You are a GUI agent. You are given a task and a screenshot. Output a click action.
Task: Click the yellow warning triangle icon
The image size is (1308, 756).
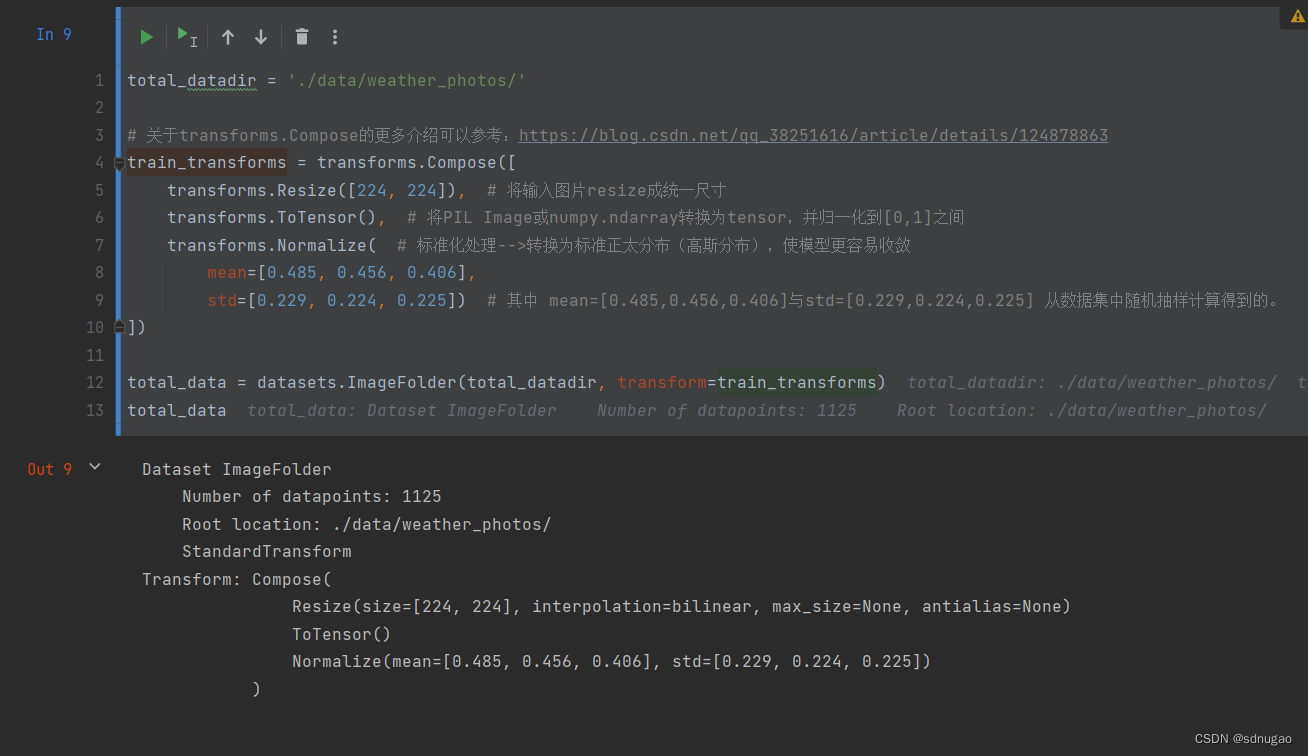[1297, 16]
